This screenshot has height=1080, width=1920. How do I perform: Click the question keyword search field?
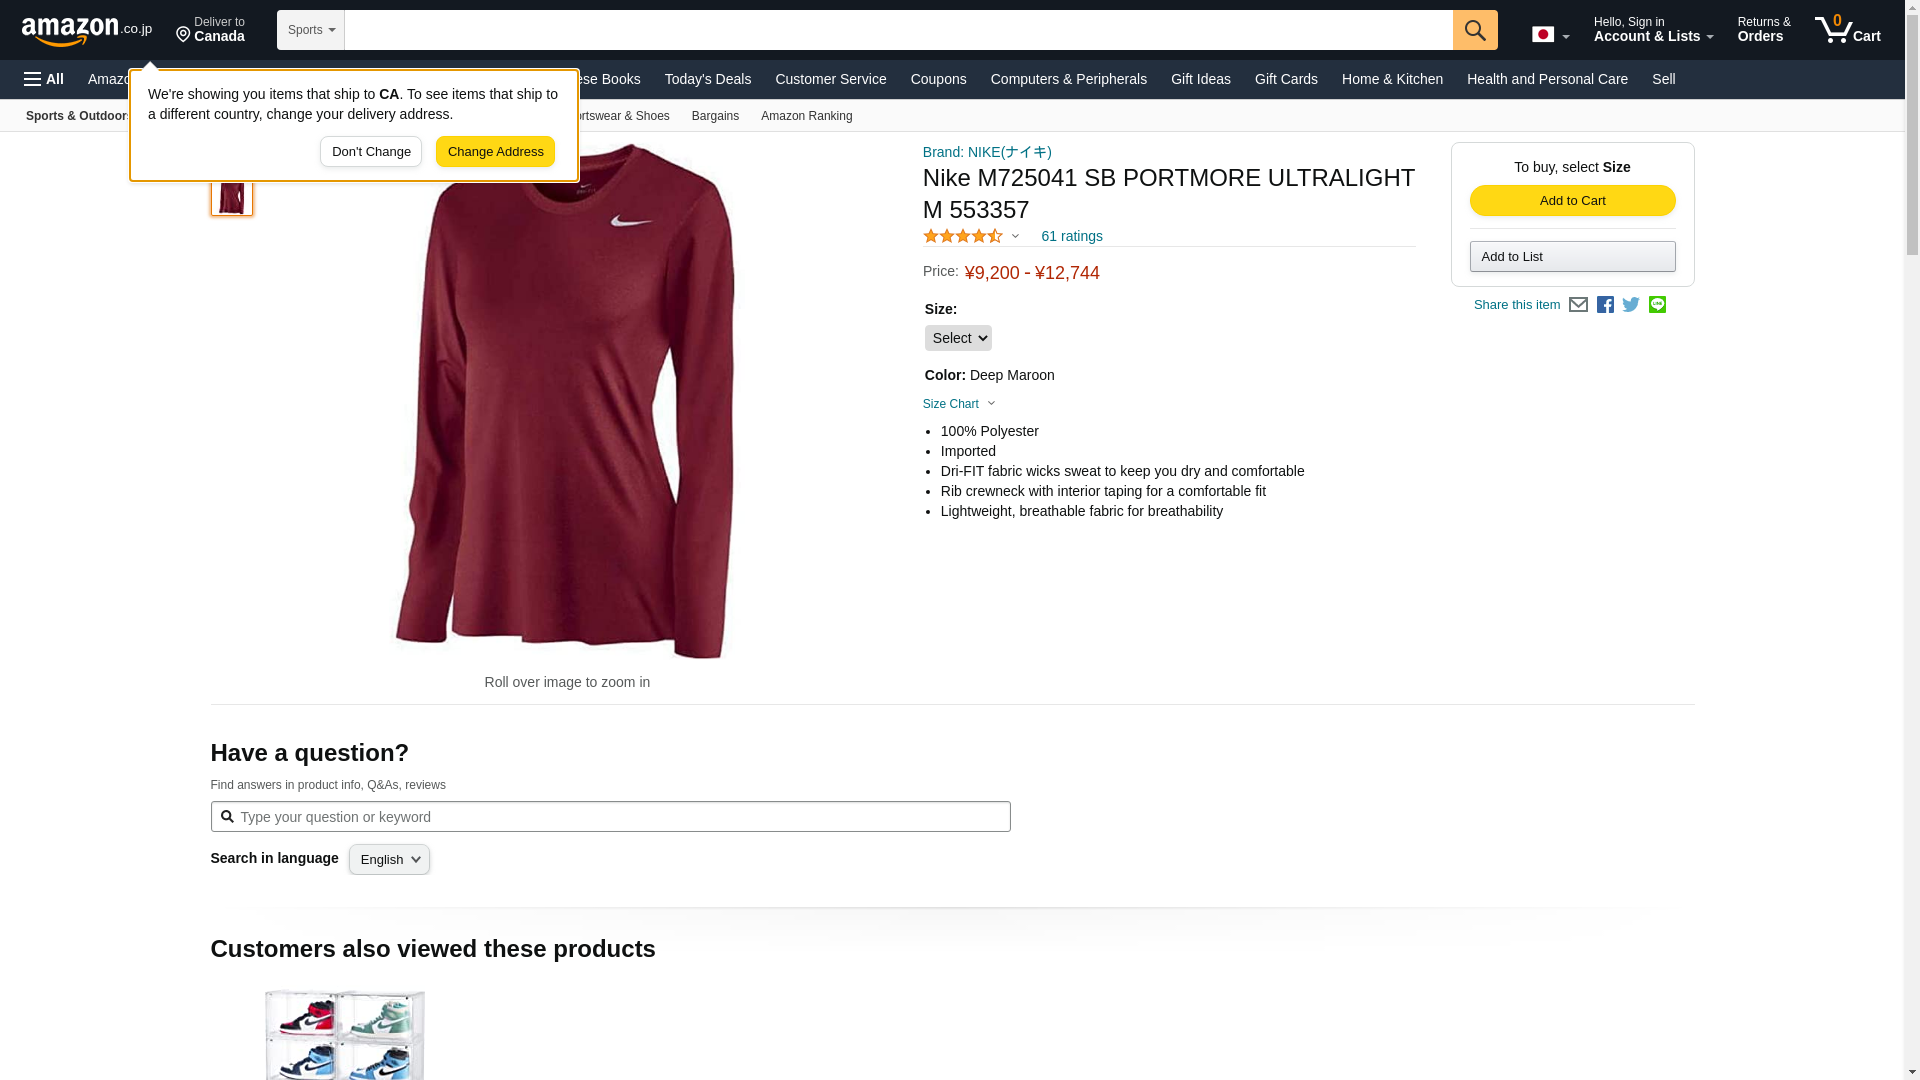620,817
